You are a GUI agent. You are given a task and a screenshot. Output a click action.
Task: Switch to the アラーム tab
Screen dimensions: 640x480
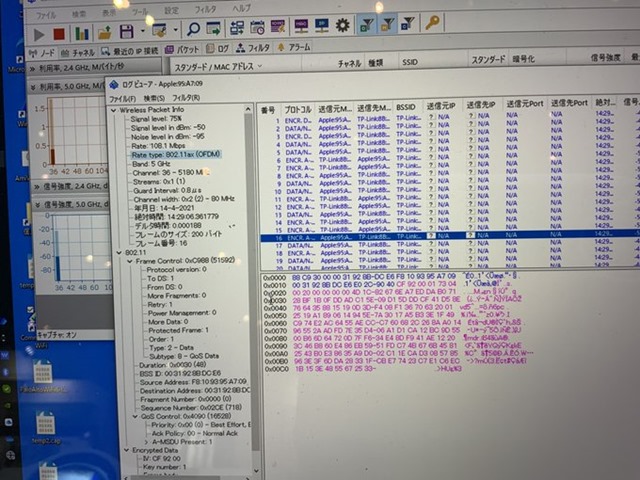click(294, 47)
